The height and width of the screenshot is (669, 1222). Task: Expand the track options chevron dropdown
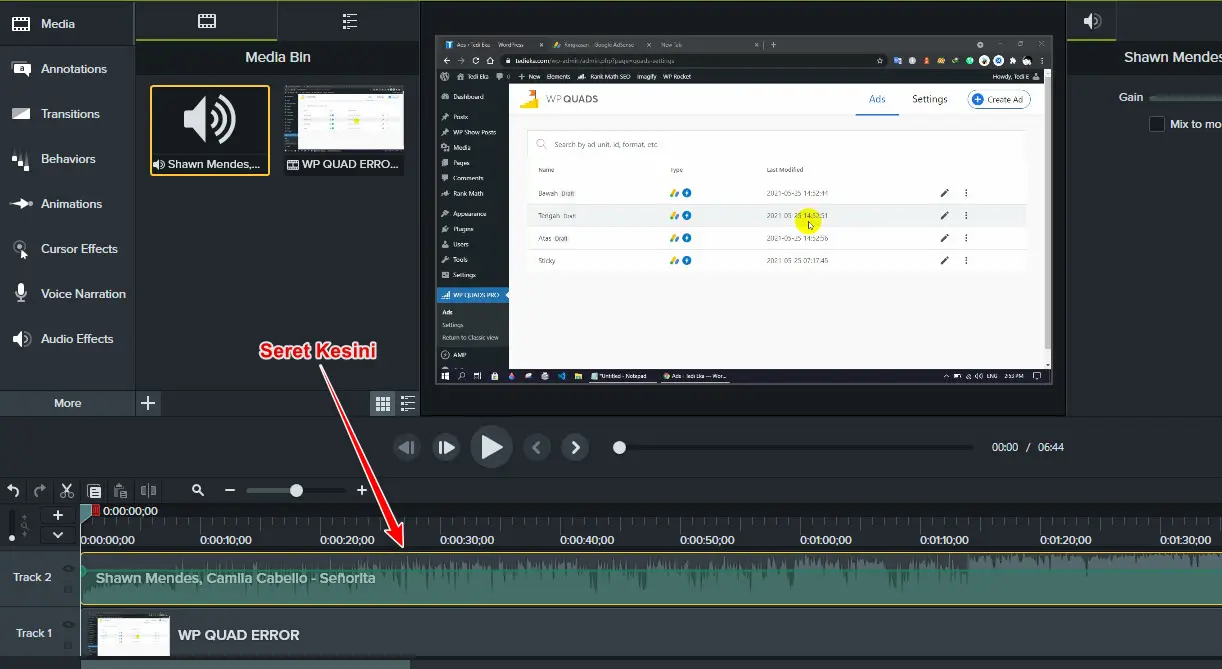(58, 535)
